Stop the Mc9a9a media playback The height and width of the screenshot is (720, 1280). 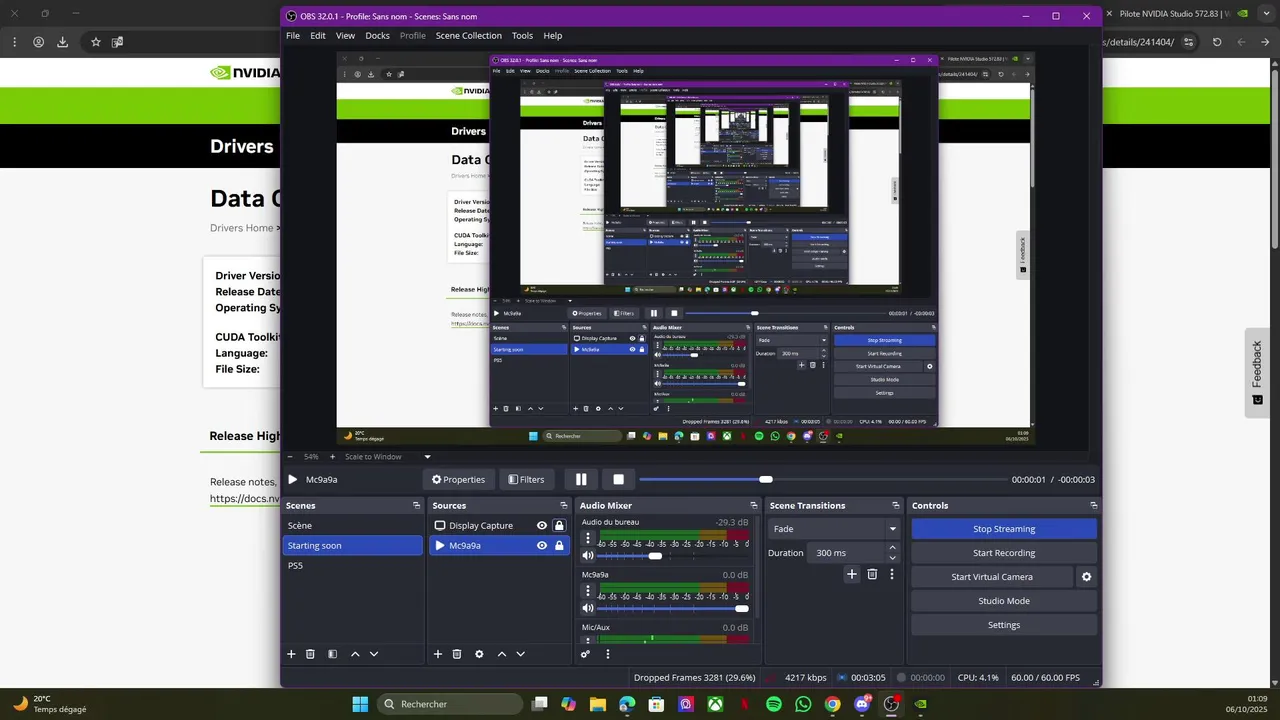pyautogui.click(x=618, y=480)
